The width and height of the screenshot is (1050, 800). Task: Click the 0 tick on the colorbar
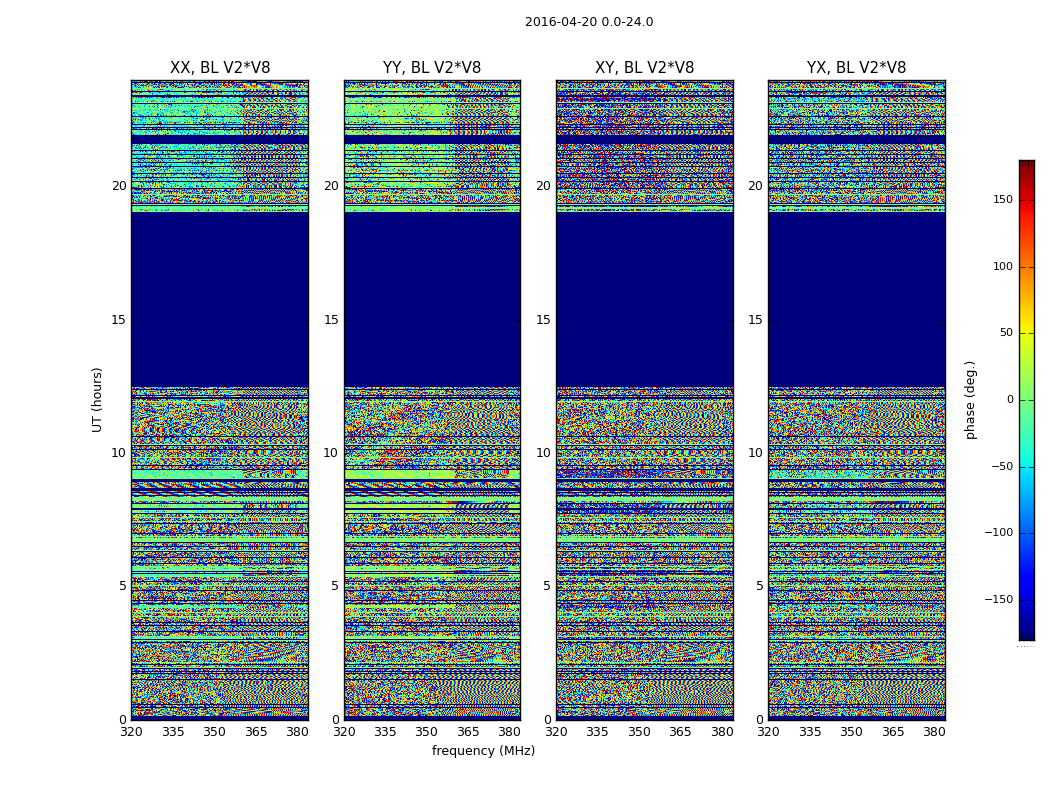1010,400
